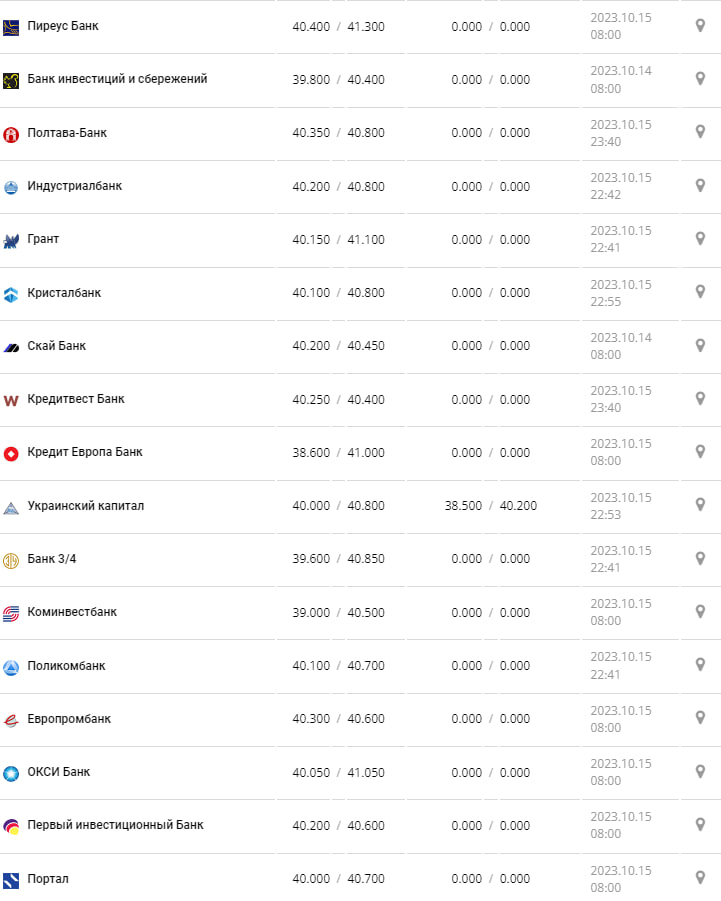This screenshot has height=901, width=721.
Task: Click the ОКСИ Банк logo icon
Action: (x=11, y=773)
